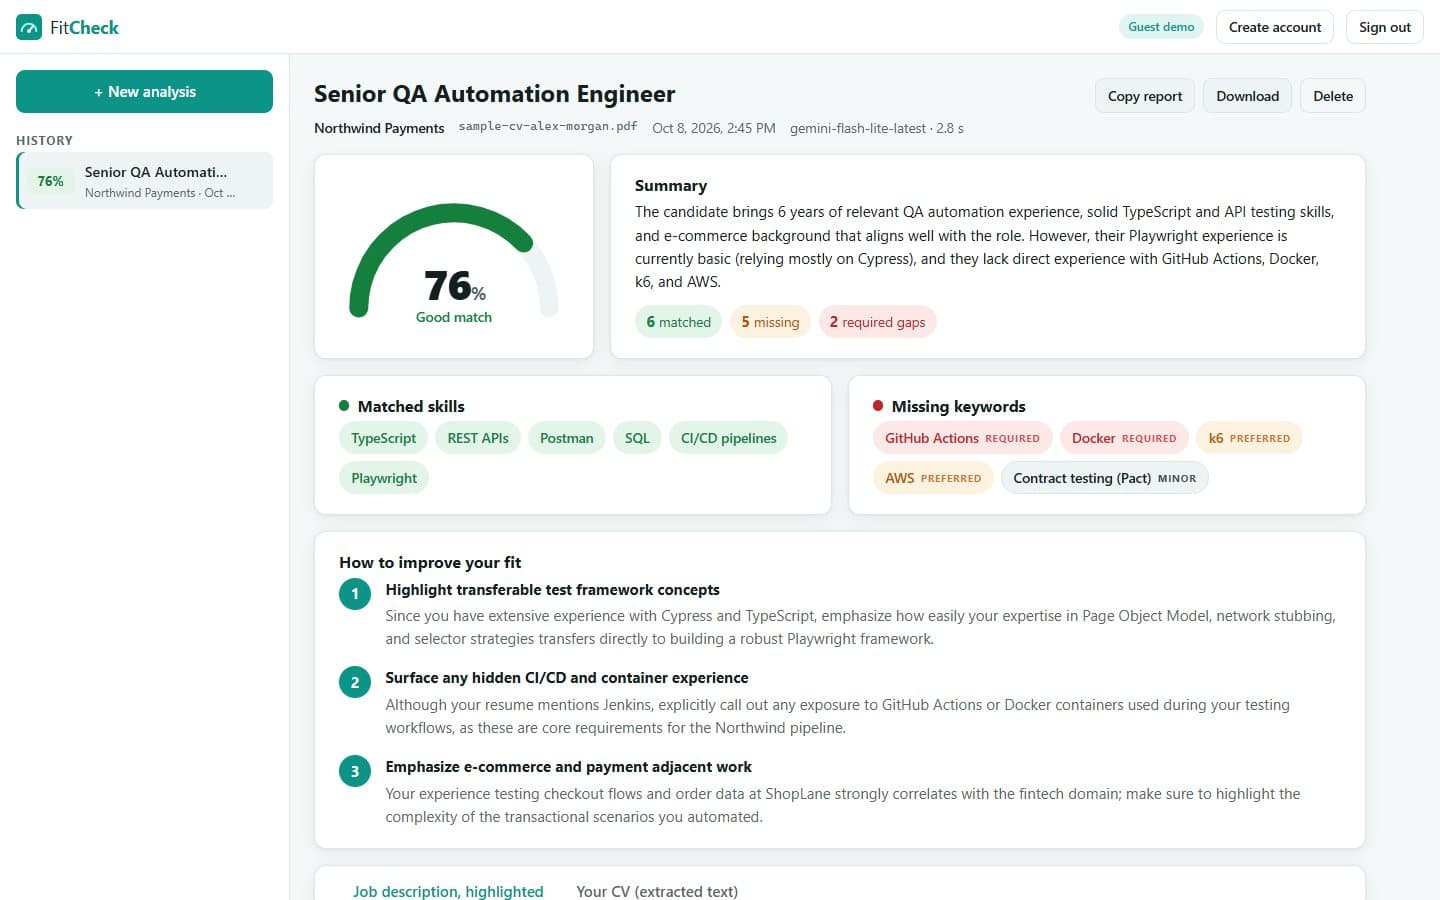Click the FitCheck logo icon
The image size is (1440, 900).
29,27
